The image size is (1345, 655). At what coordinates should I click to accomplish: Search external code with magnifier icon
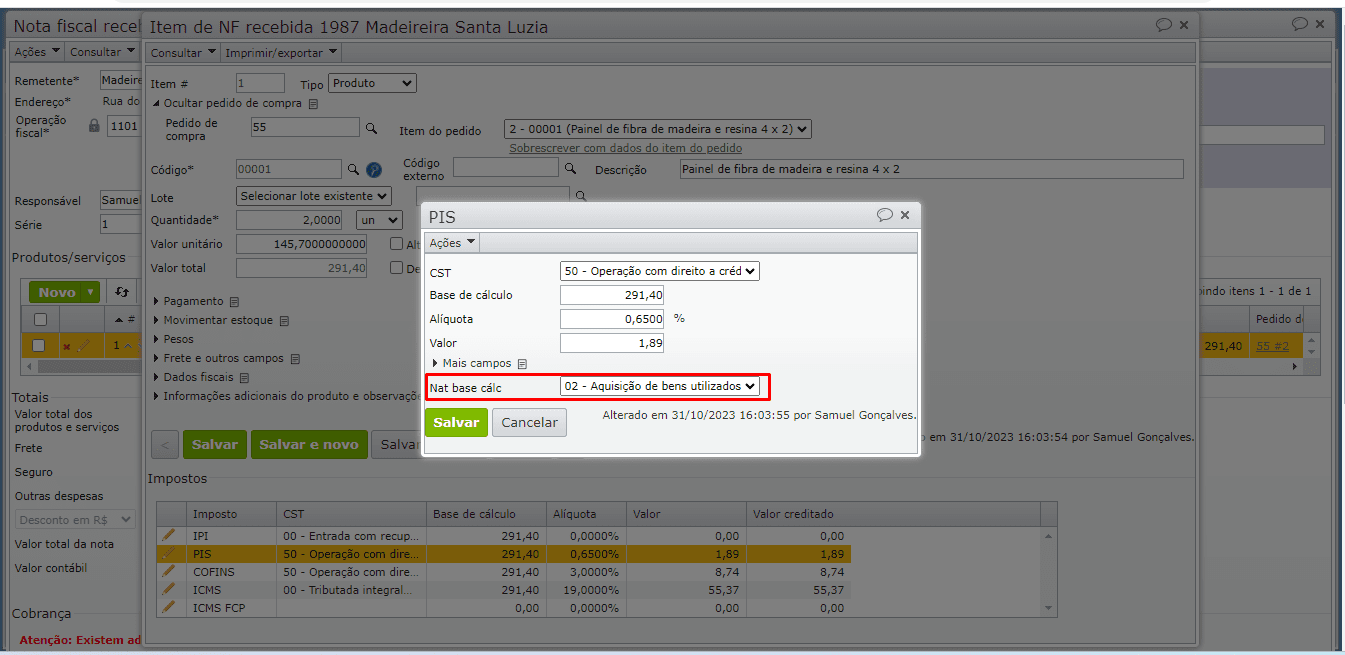(571, 169)
